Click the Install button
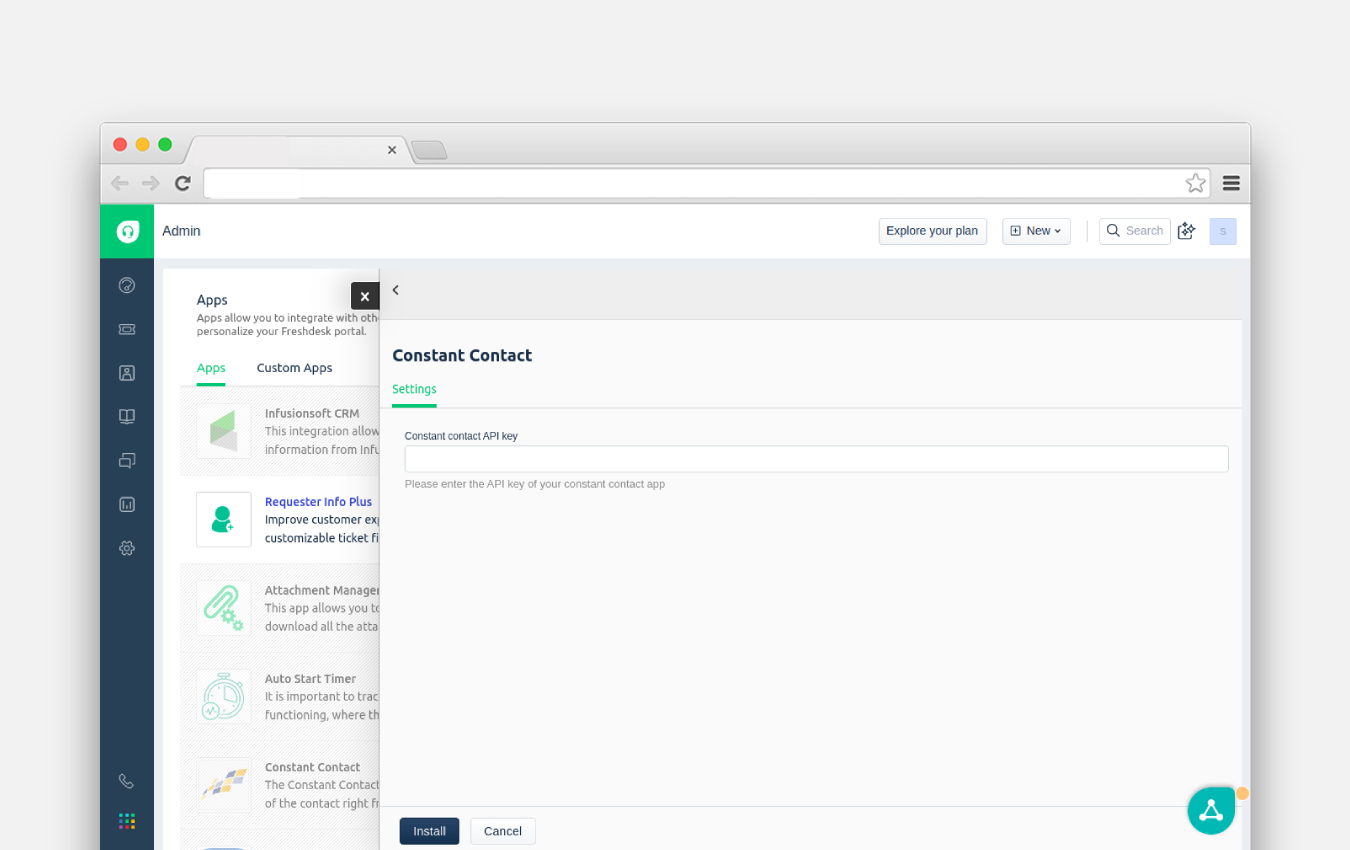 429,831
